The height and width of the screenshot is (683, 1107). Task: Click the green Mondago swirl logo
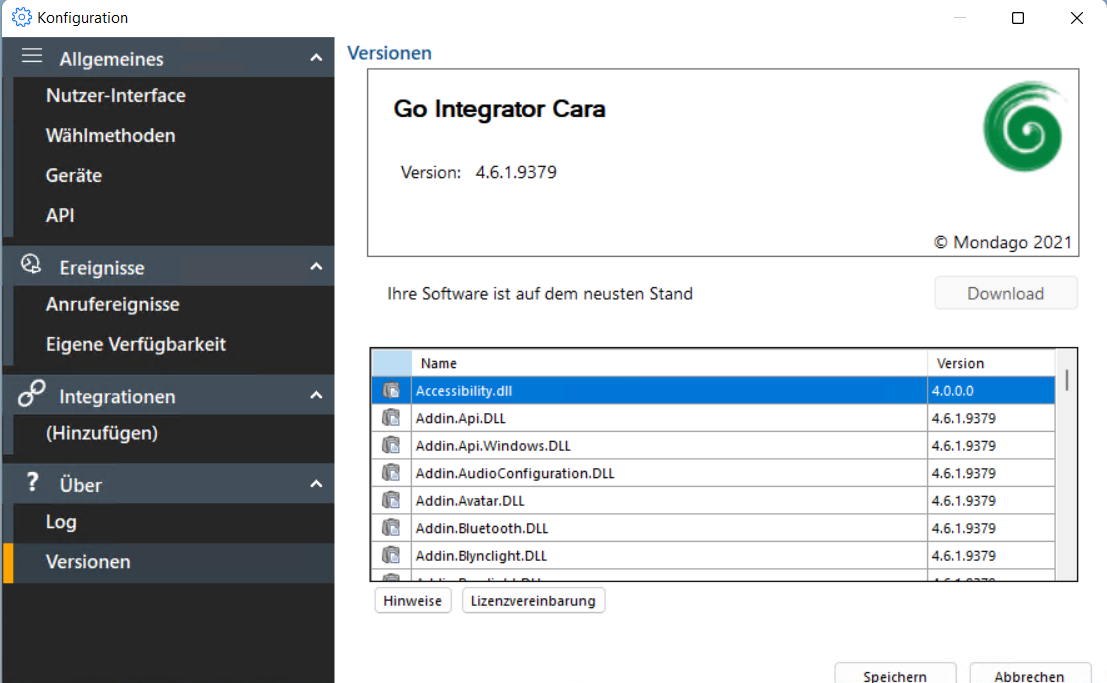[1023, 127]
